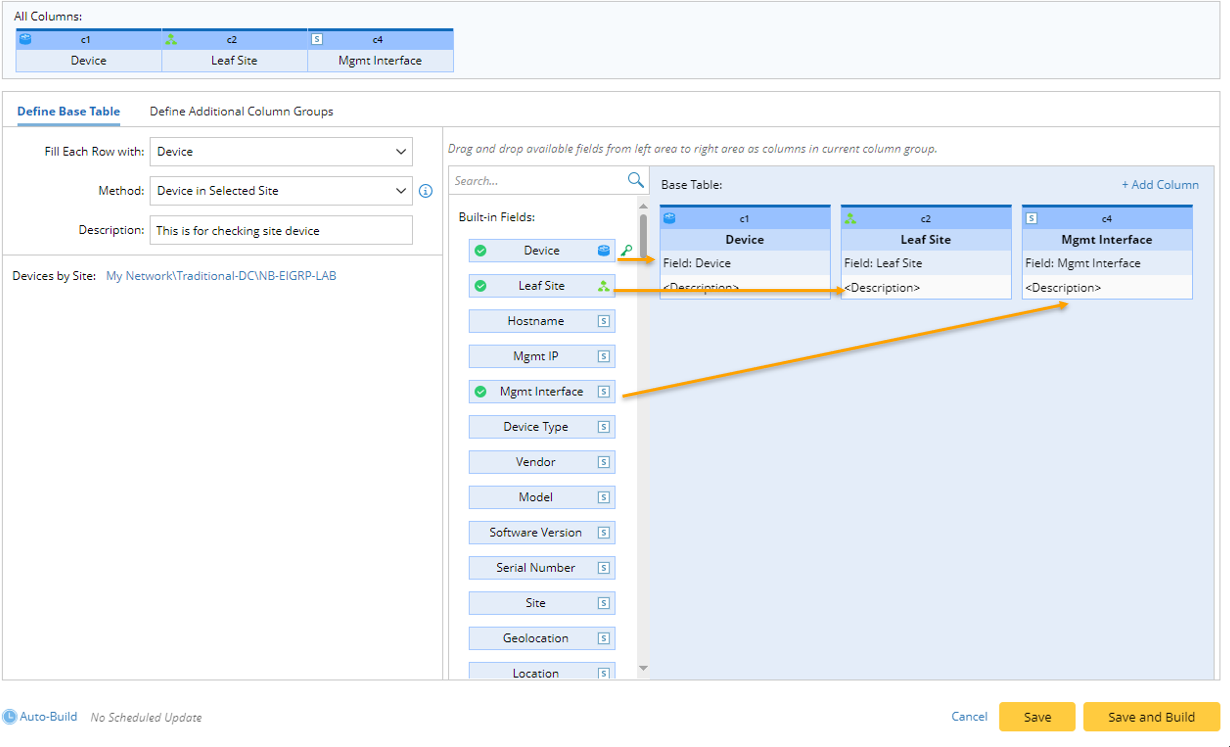Click the site icon in the Base Table c2 header

[x=851, y=218]
